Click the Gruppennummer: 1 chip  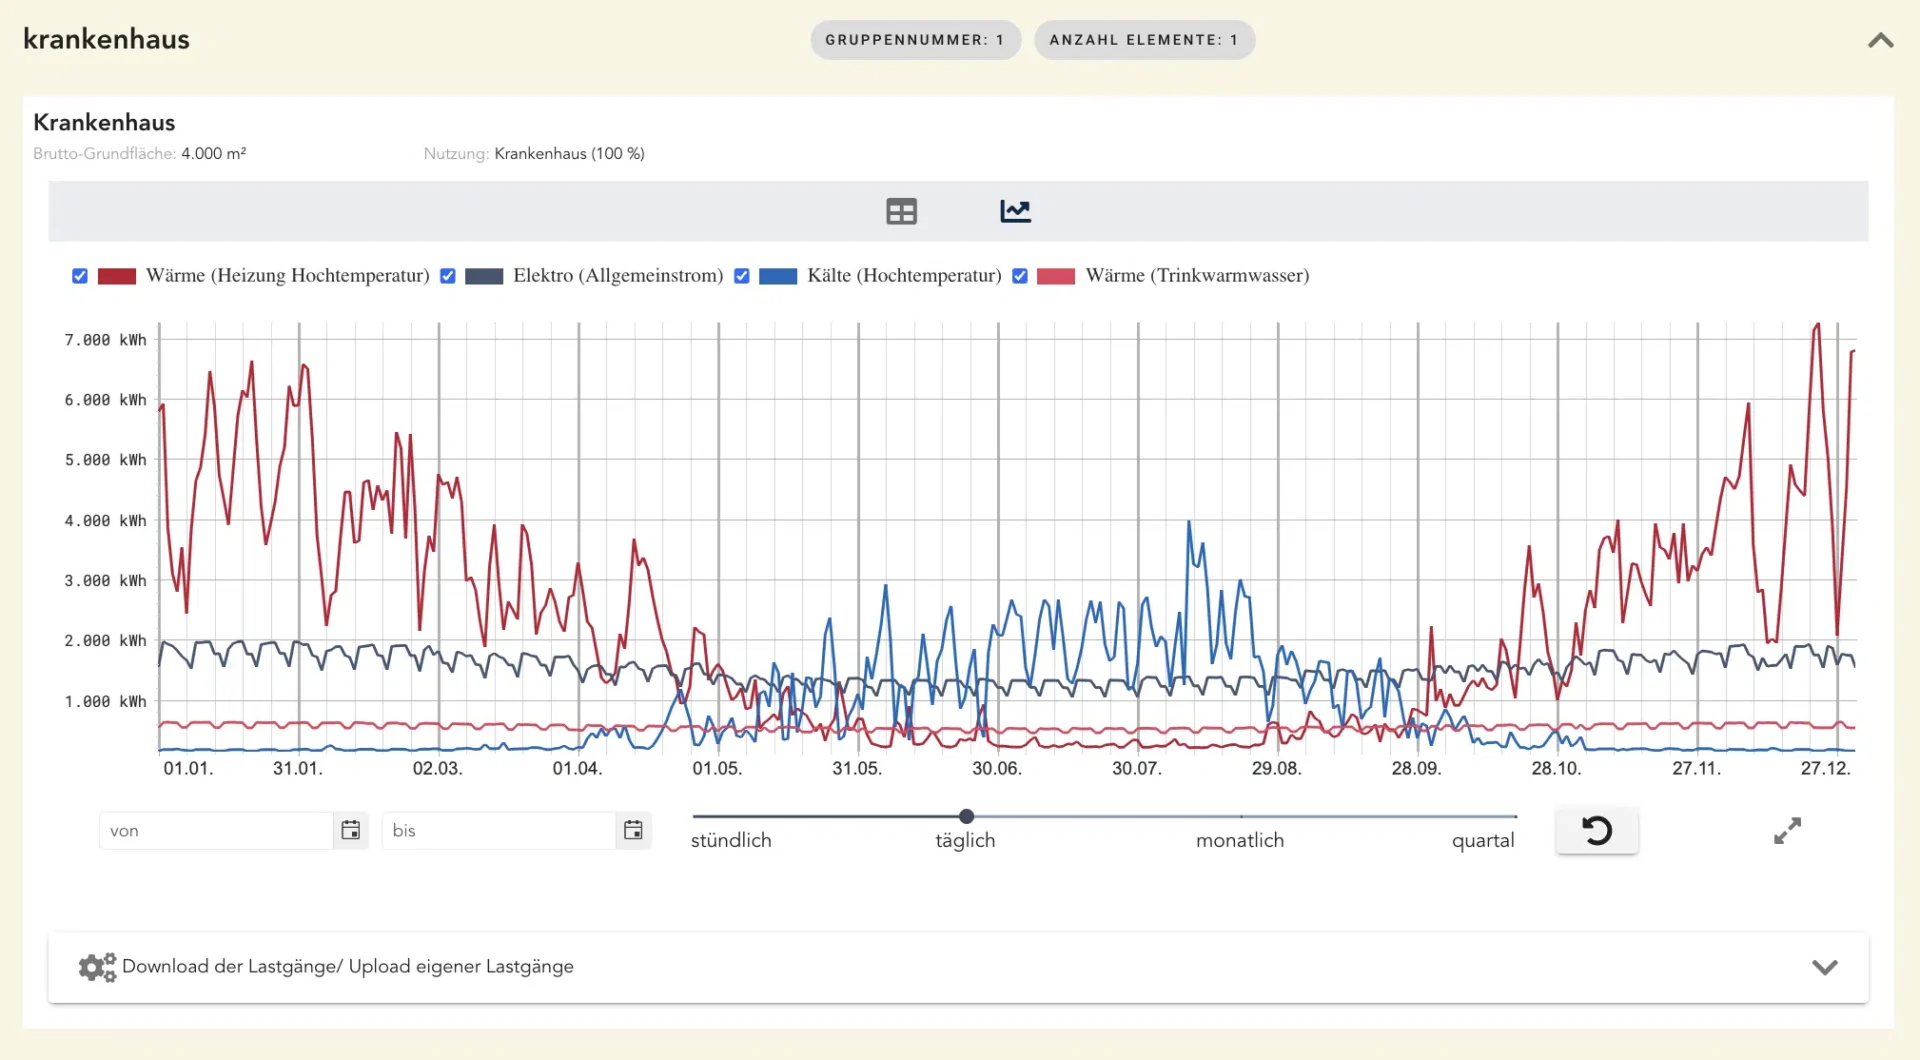click(x=914, y=40)
